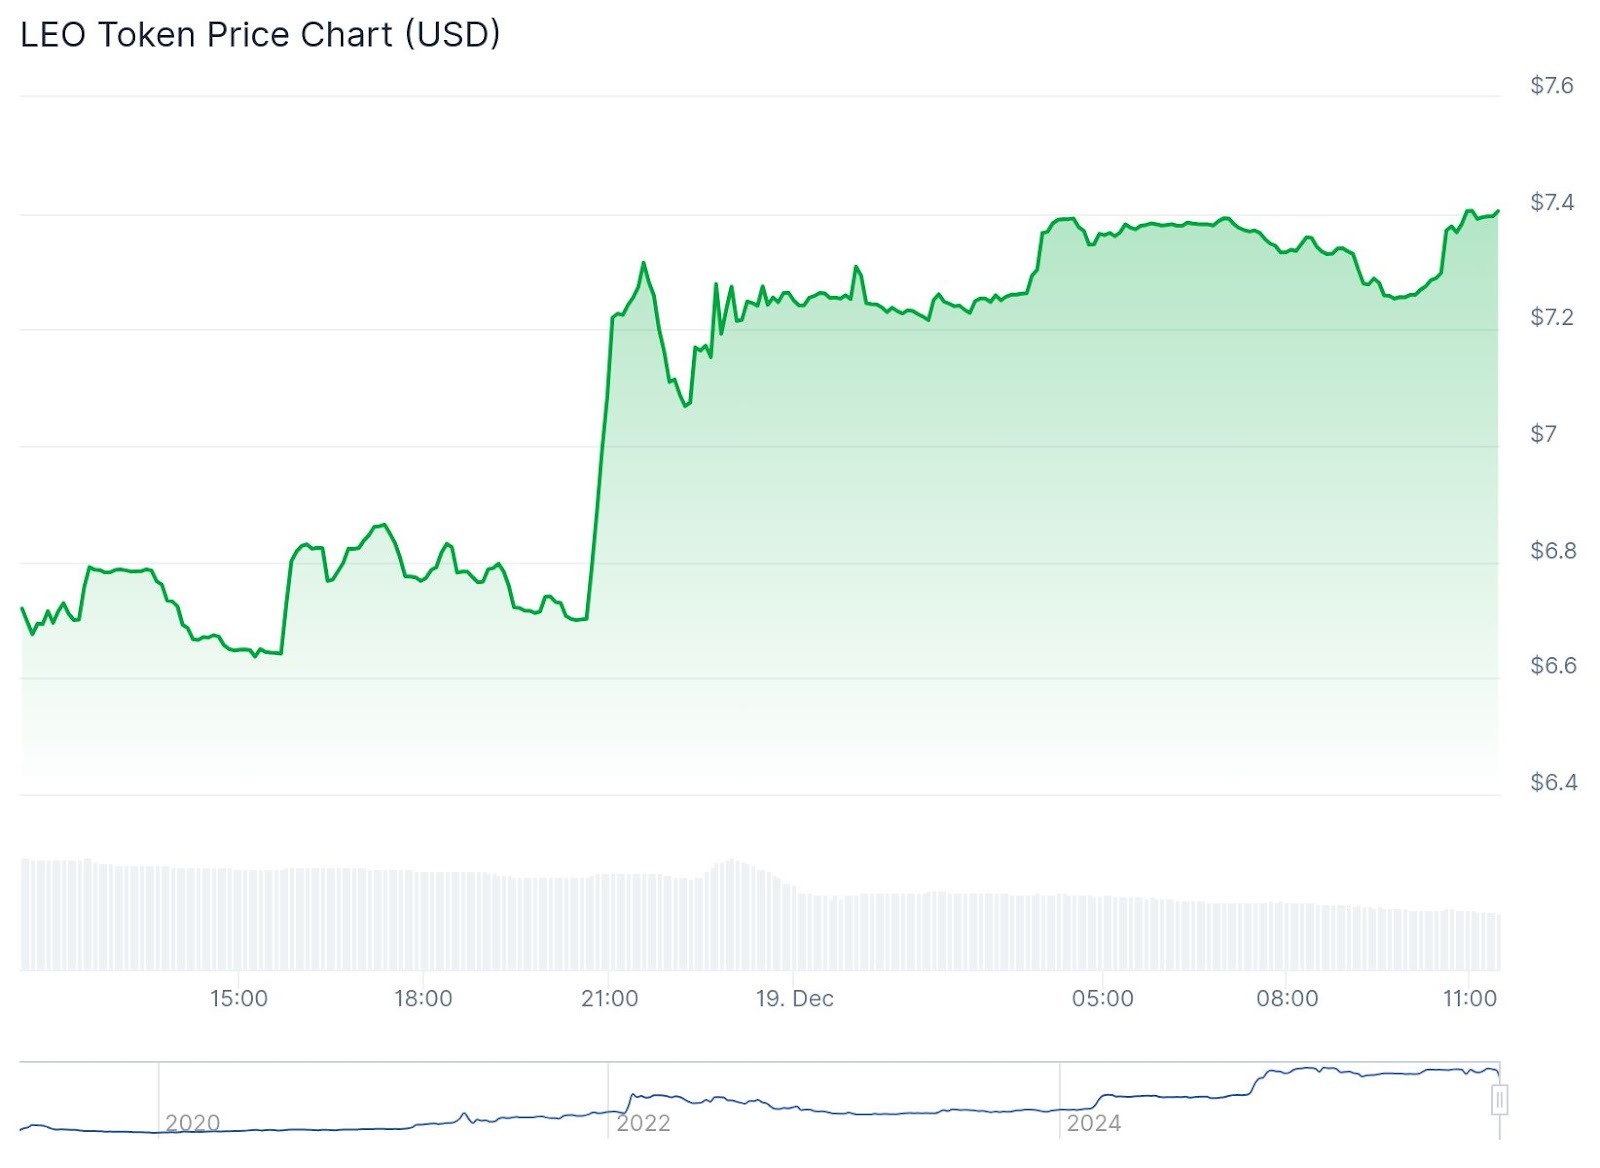Screen dimensions: 1600x1168
Task: Click the 21:00 time axis label
Action: 609,998
